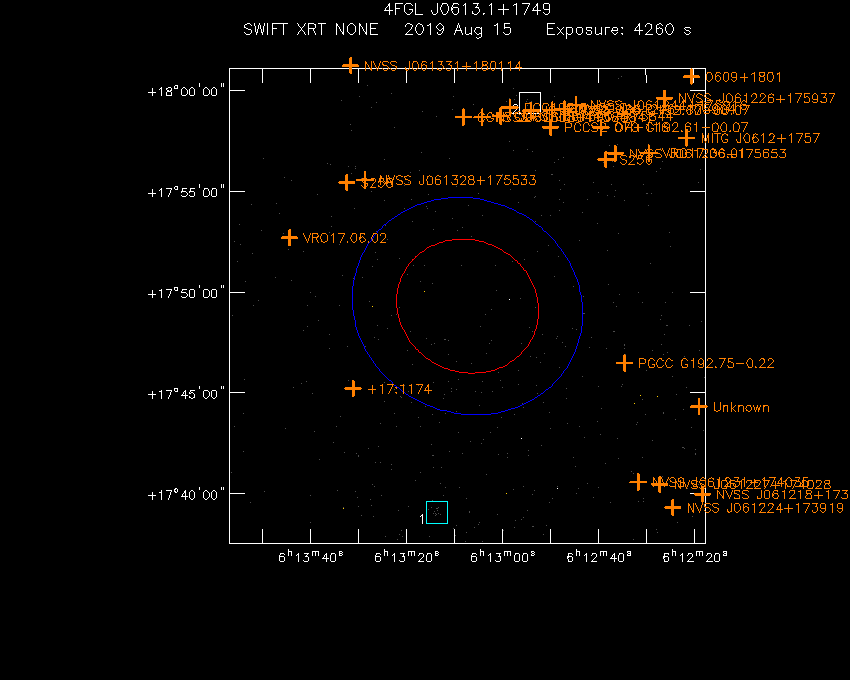Click the 6h13m20s right ascension label
The height and width of the screenshot is (680, 850).
[x=407, y=556]
